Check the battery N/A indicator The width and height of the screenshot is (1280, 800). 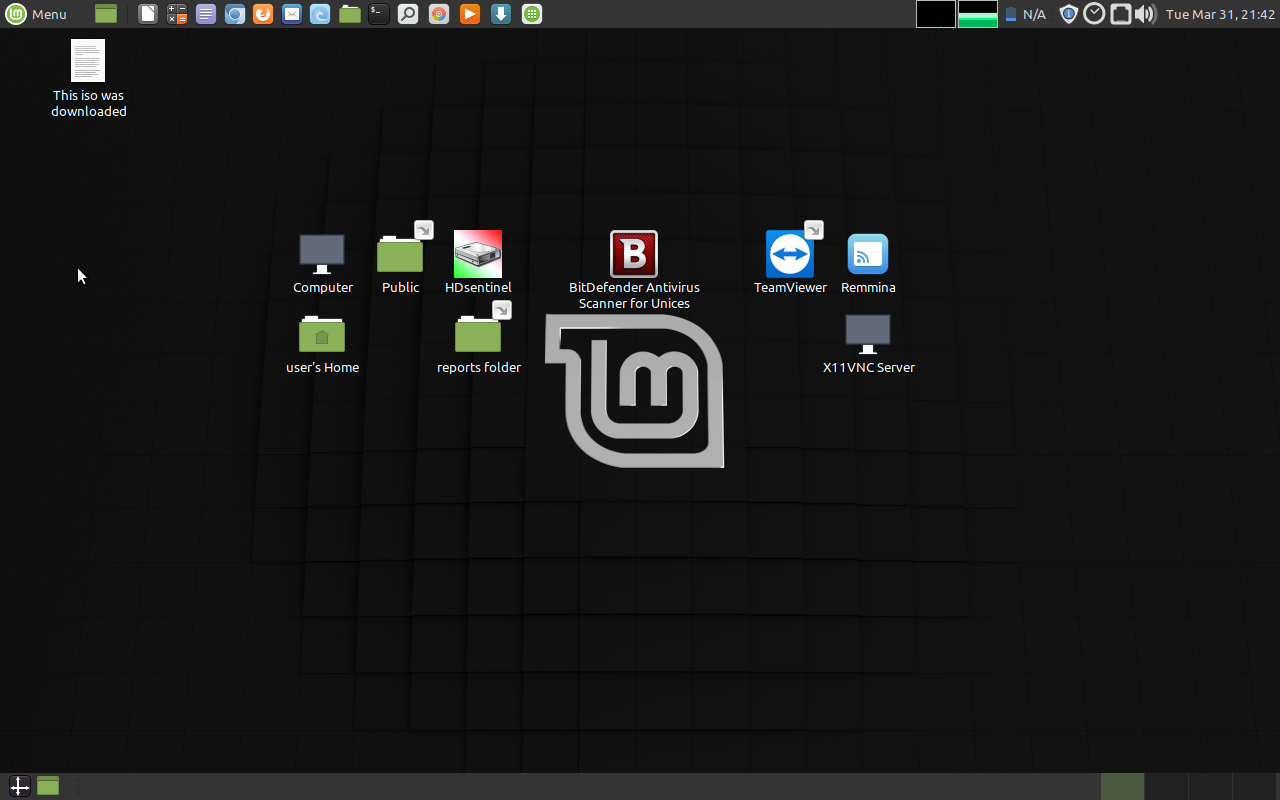[x=1026, y=14]
